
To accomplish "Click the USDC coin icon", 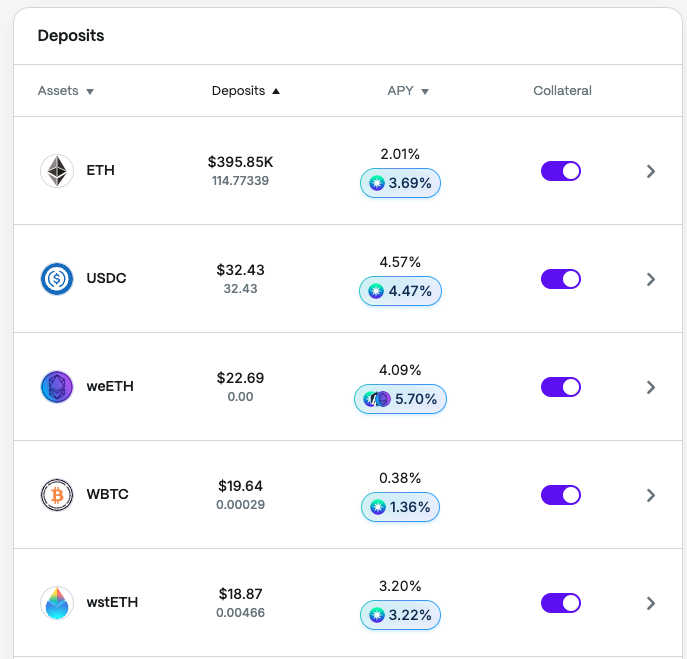I will [x=57, y=279].
